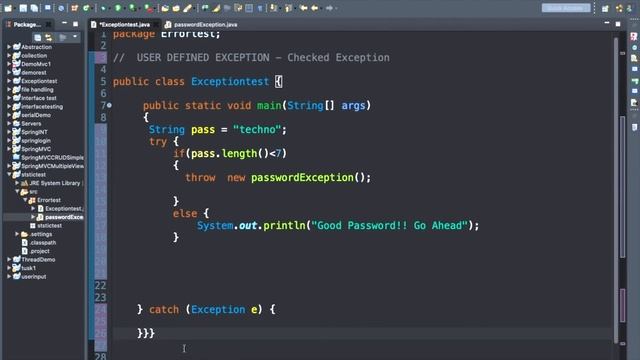Click the External Tools run icon
Image resolution: width=640 pixels, height=360 pixels.
point(148,8)
